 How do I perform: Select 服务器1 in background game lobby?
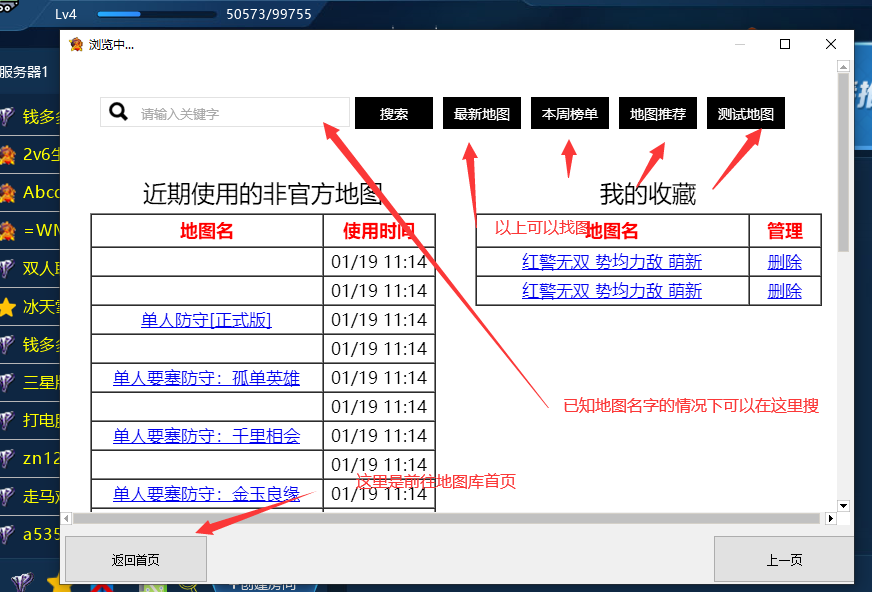[x=24, y=72]
